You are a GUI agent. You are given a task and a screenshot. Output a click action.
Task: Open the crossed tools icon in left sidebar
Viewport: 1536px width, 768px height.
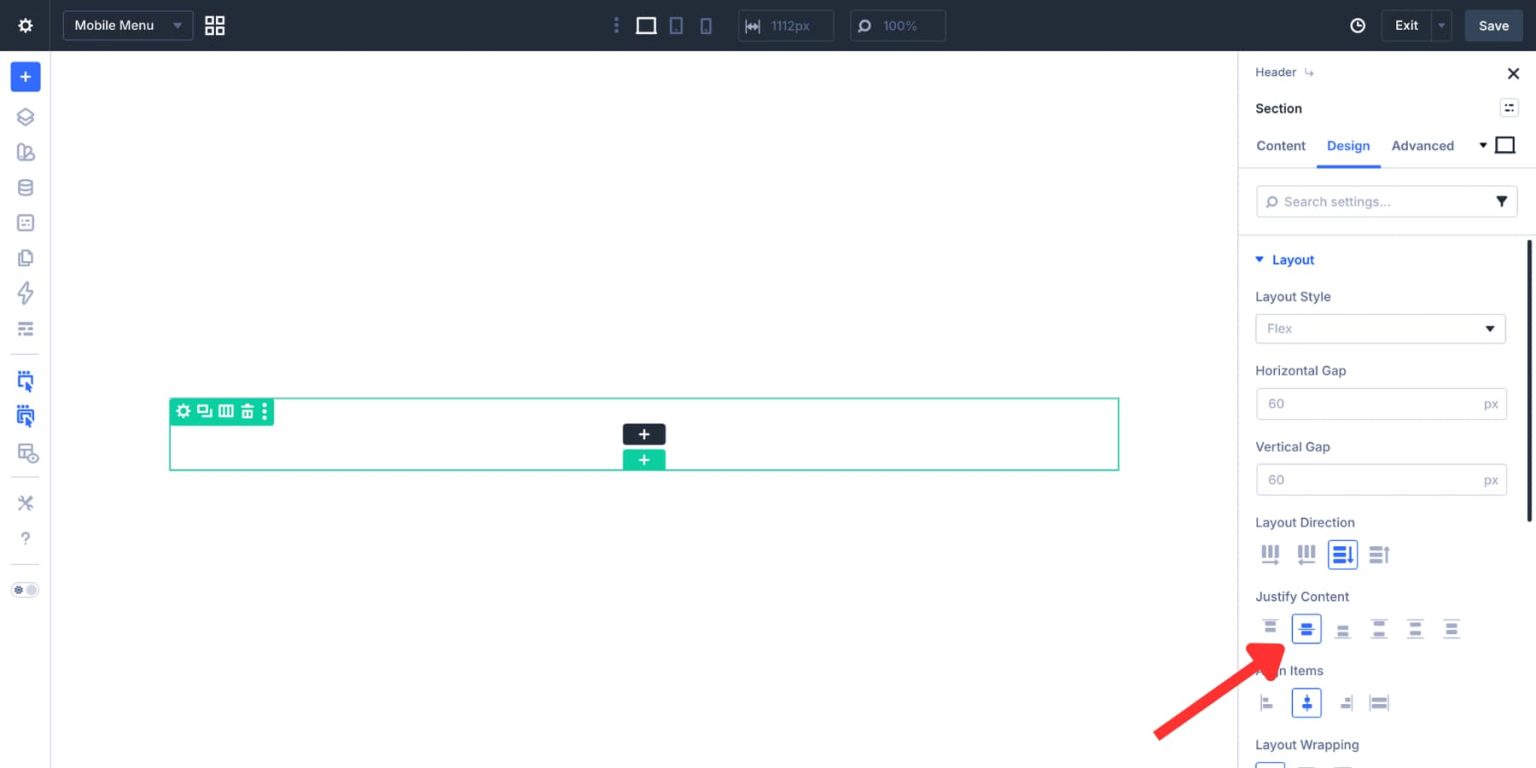[x=25, y=503]
